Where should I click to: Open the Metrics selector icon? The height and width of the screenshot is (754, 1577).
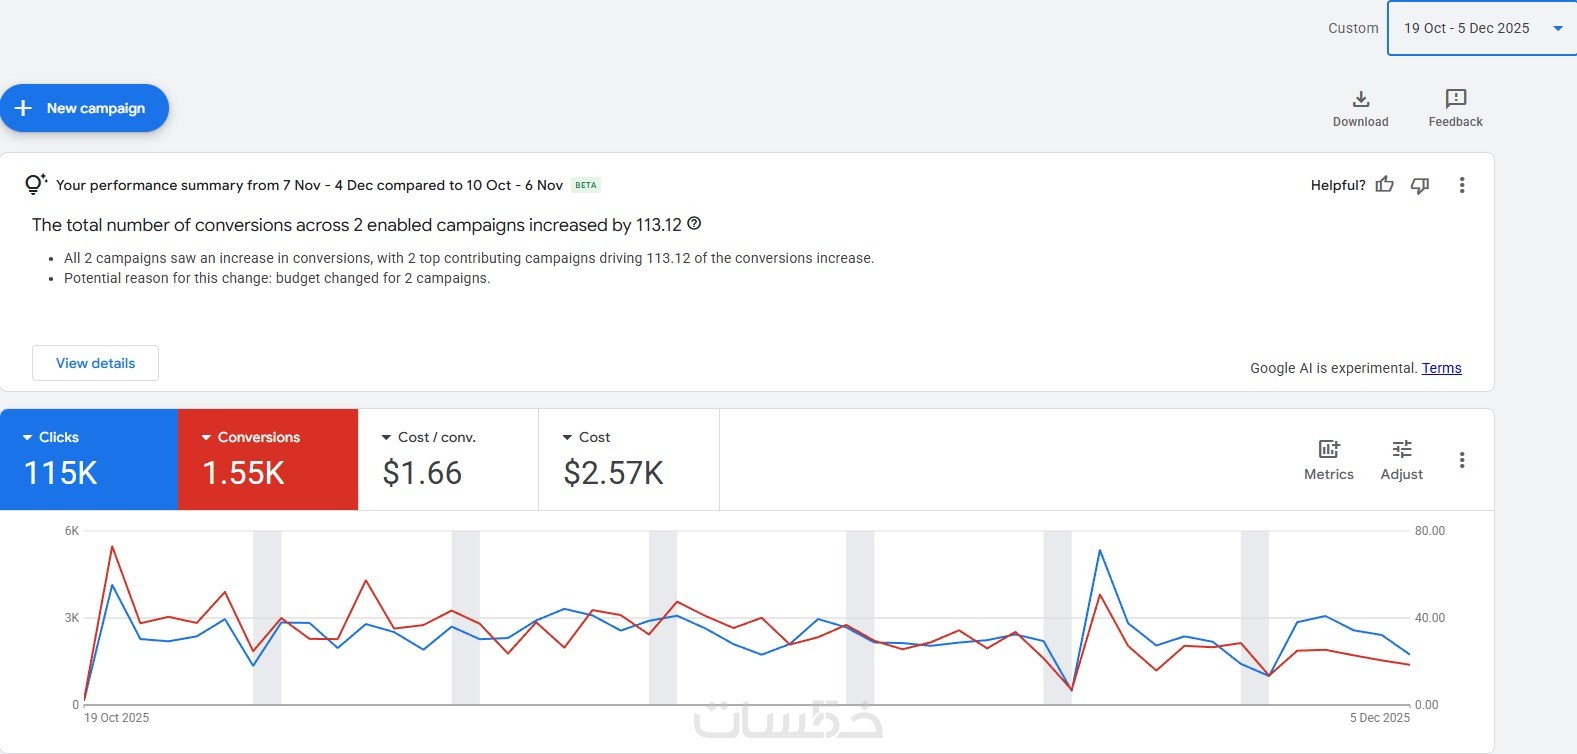pos(1328,450)
